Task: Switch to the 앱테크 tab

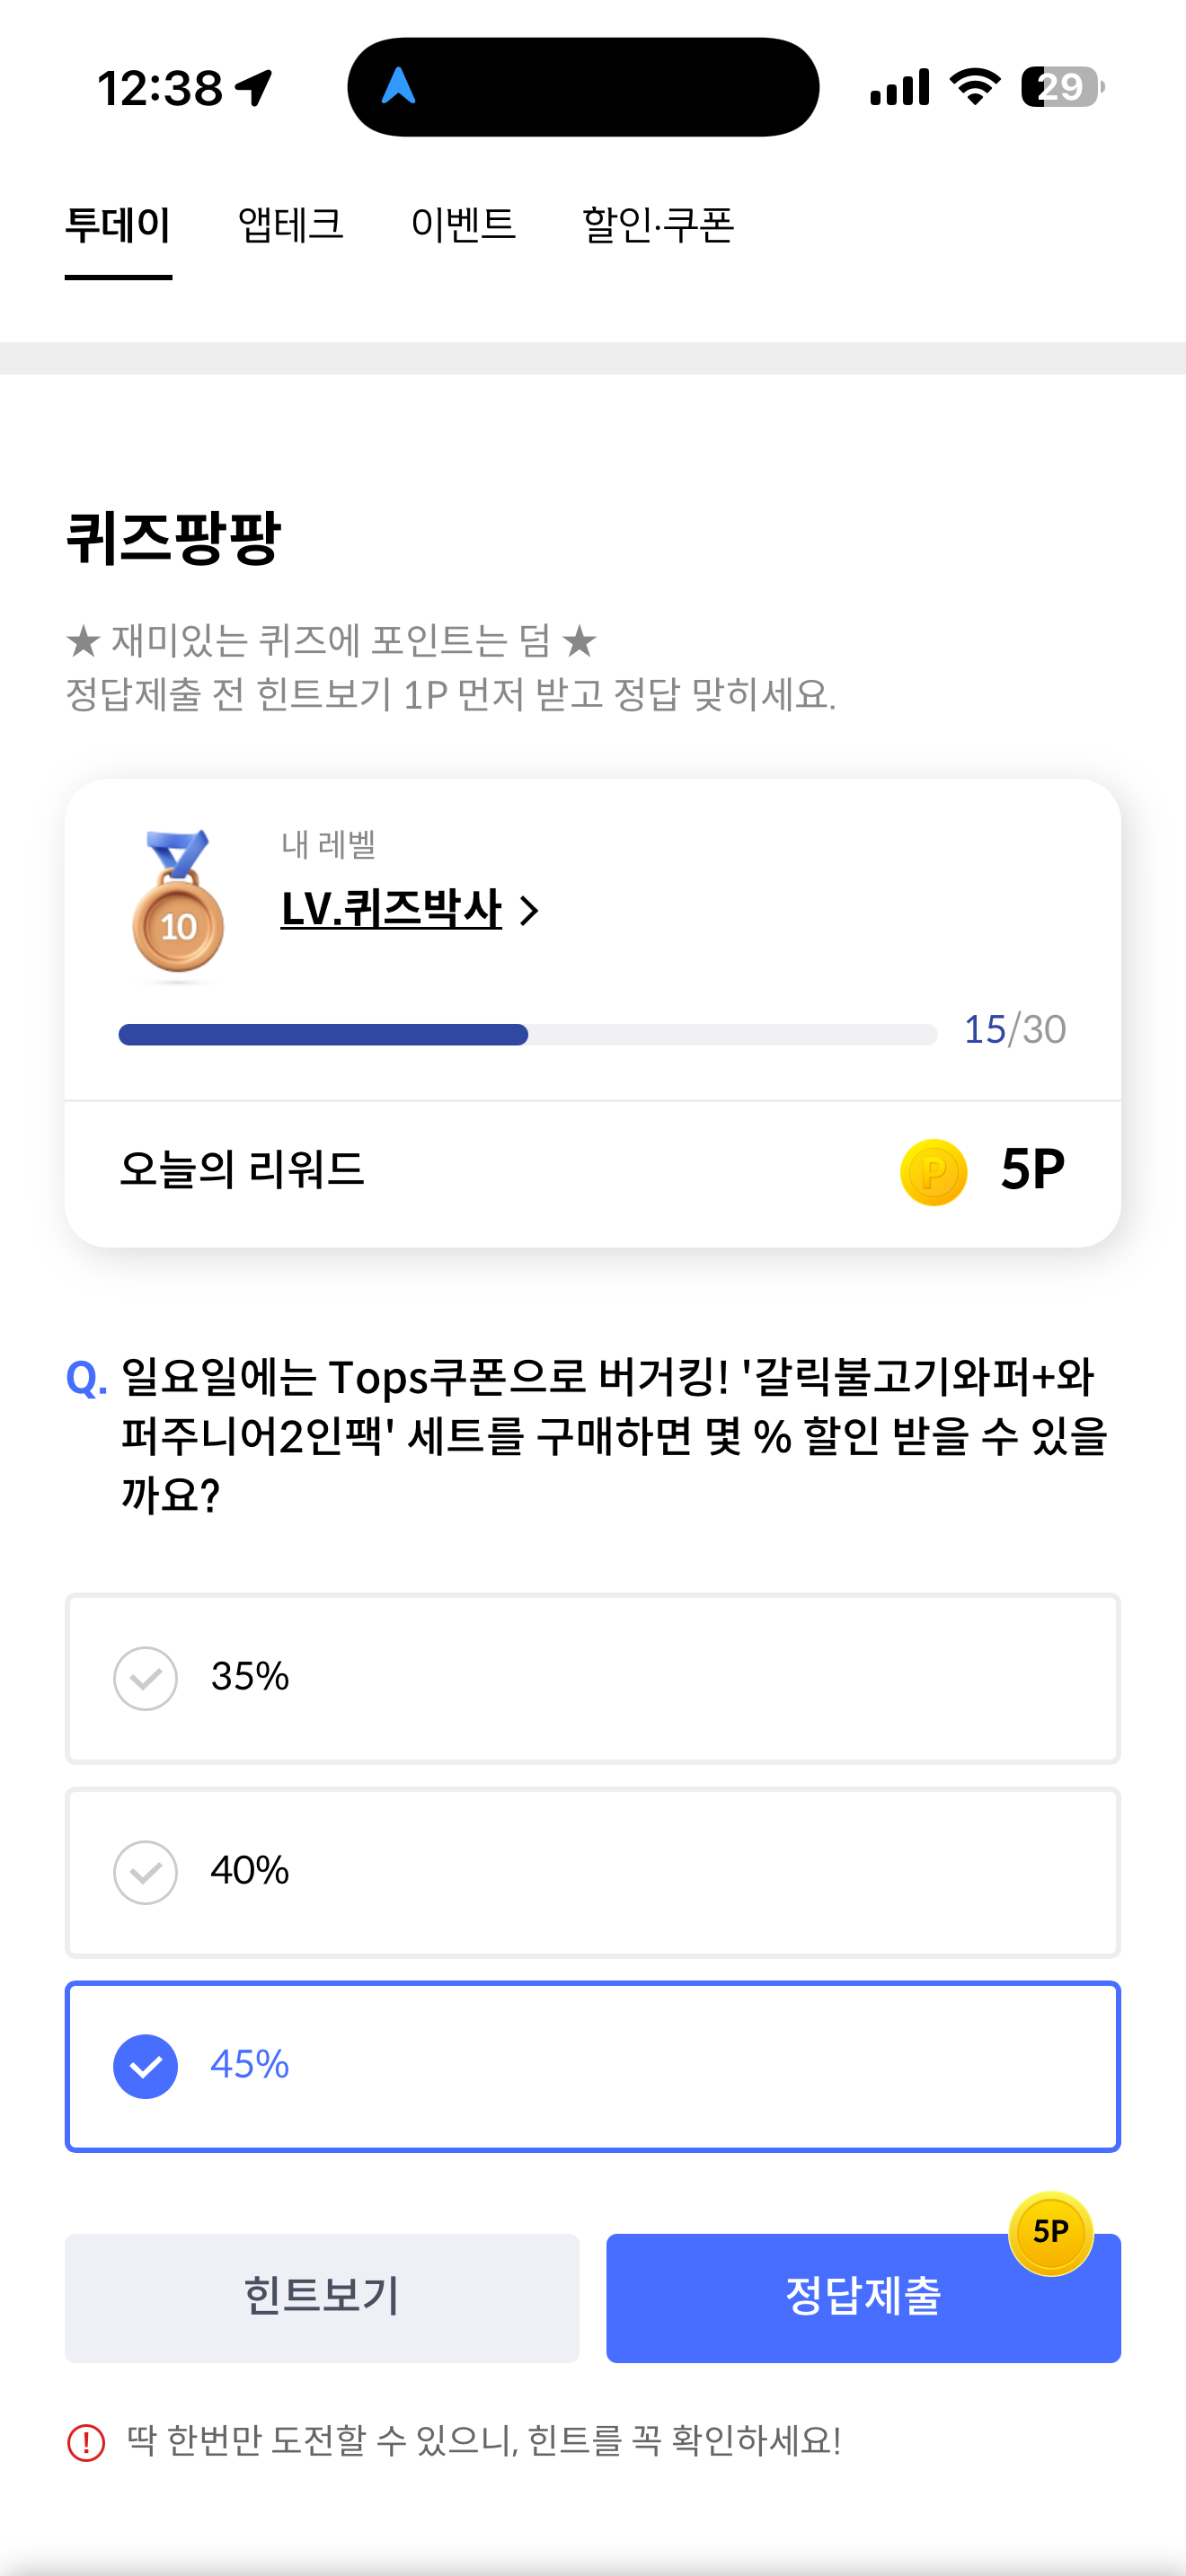Action: pos(290,225)
